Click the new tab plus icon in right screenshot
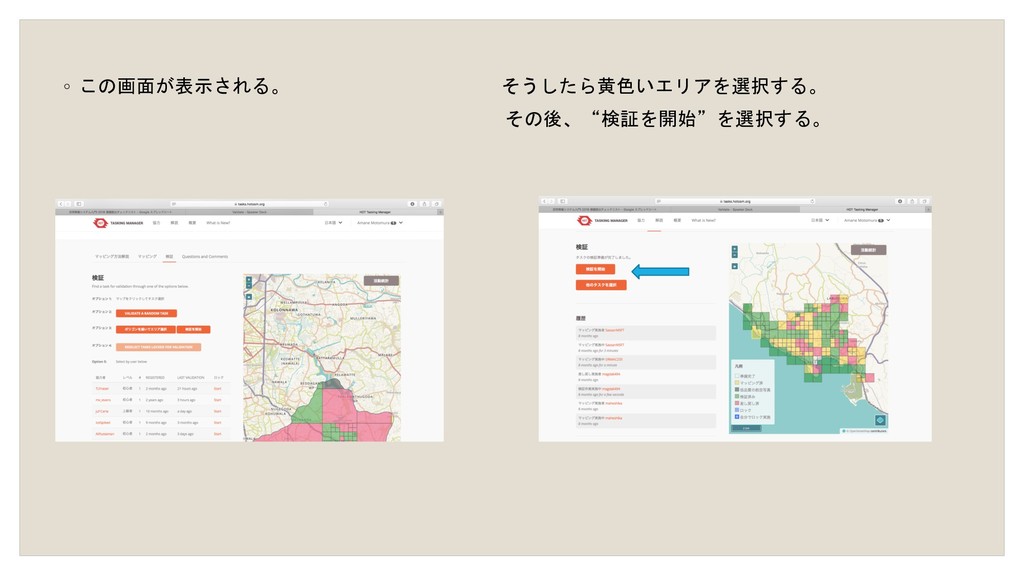 click(x=928, y=210)
